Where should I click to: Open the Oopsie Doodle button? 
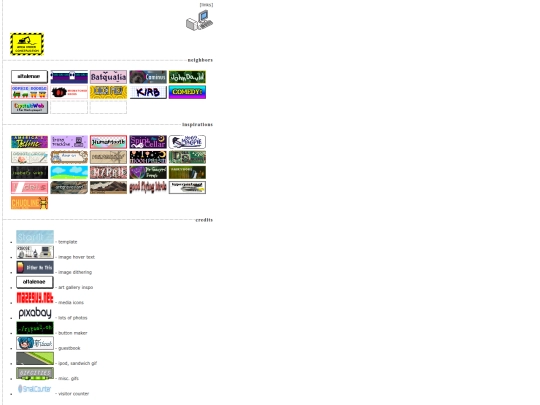29,92
